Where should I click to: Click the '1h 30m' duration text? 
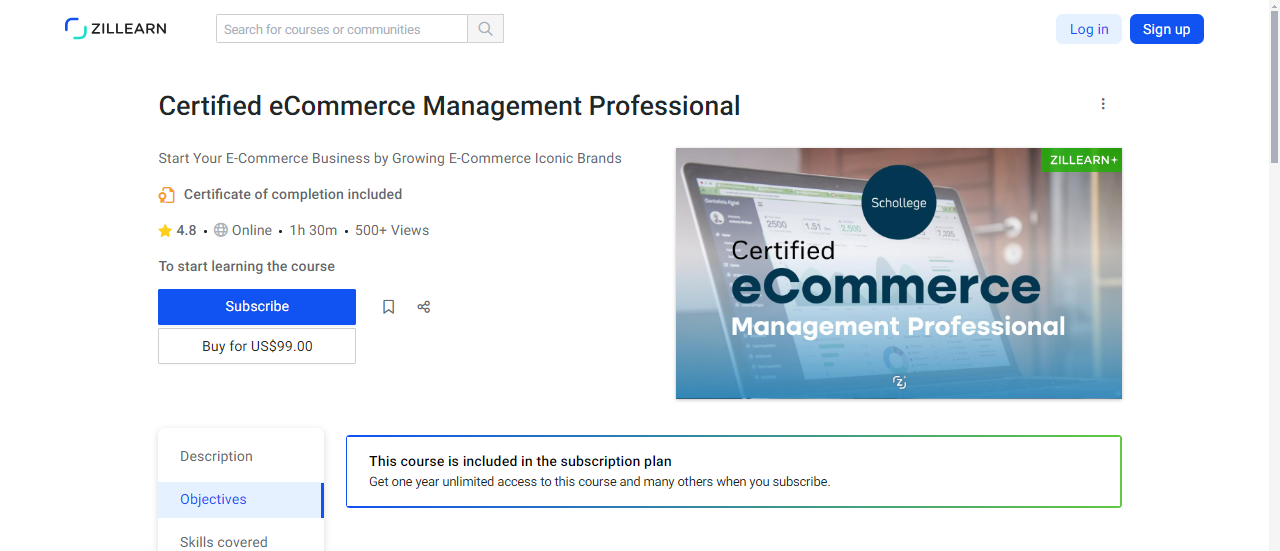pyautogui.click(x=314, y=231)
